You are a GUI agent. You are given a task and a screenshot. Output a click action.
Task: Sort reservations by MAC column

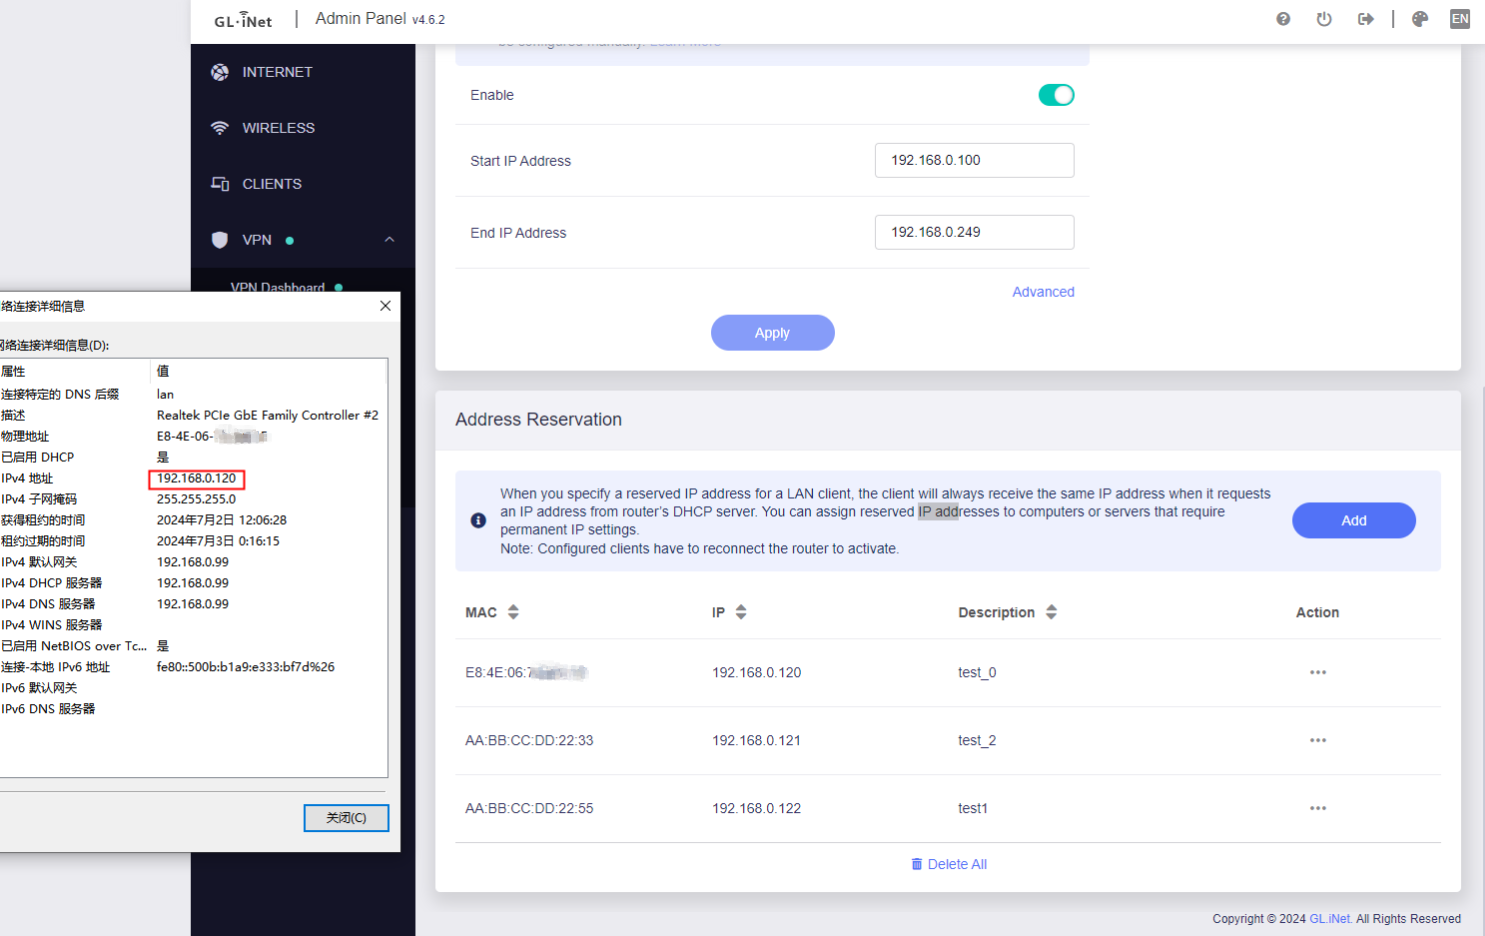[513, 612]
